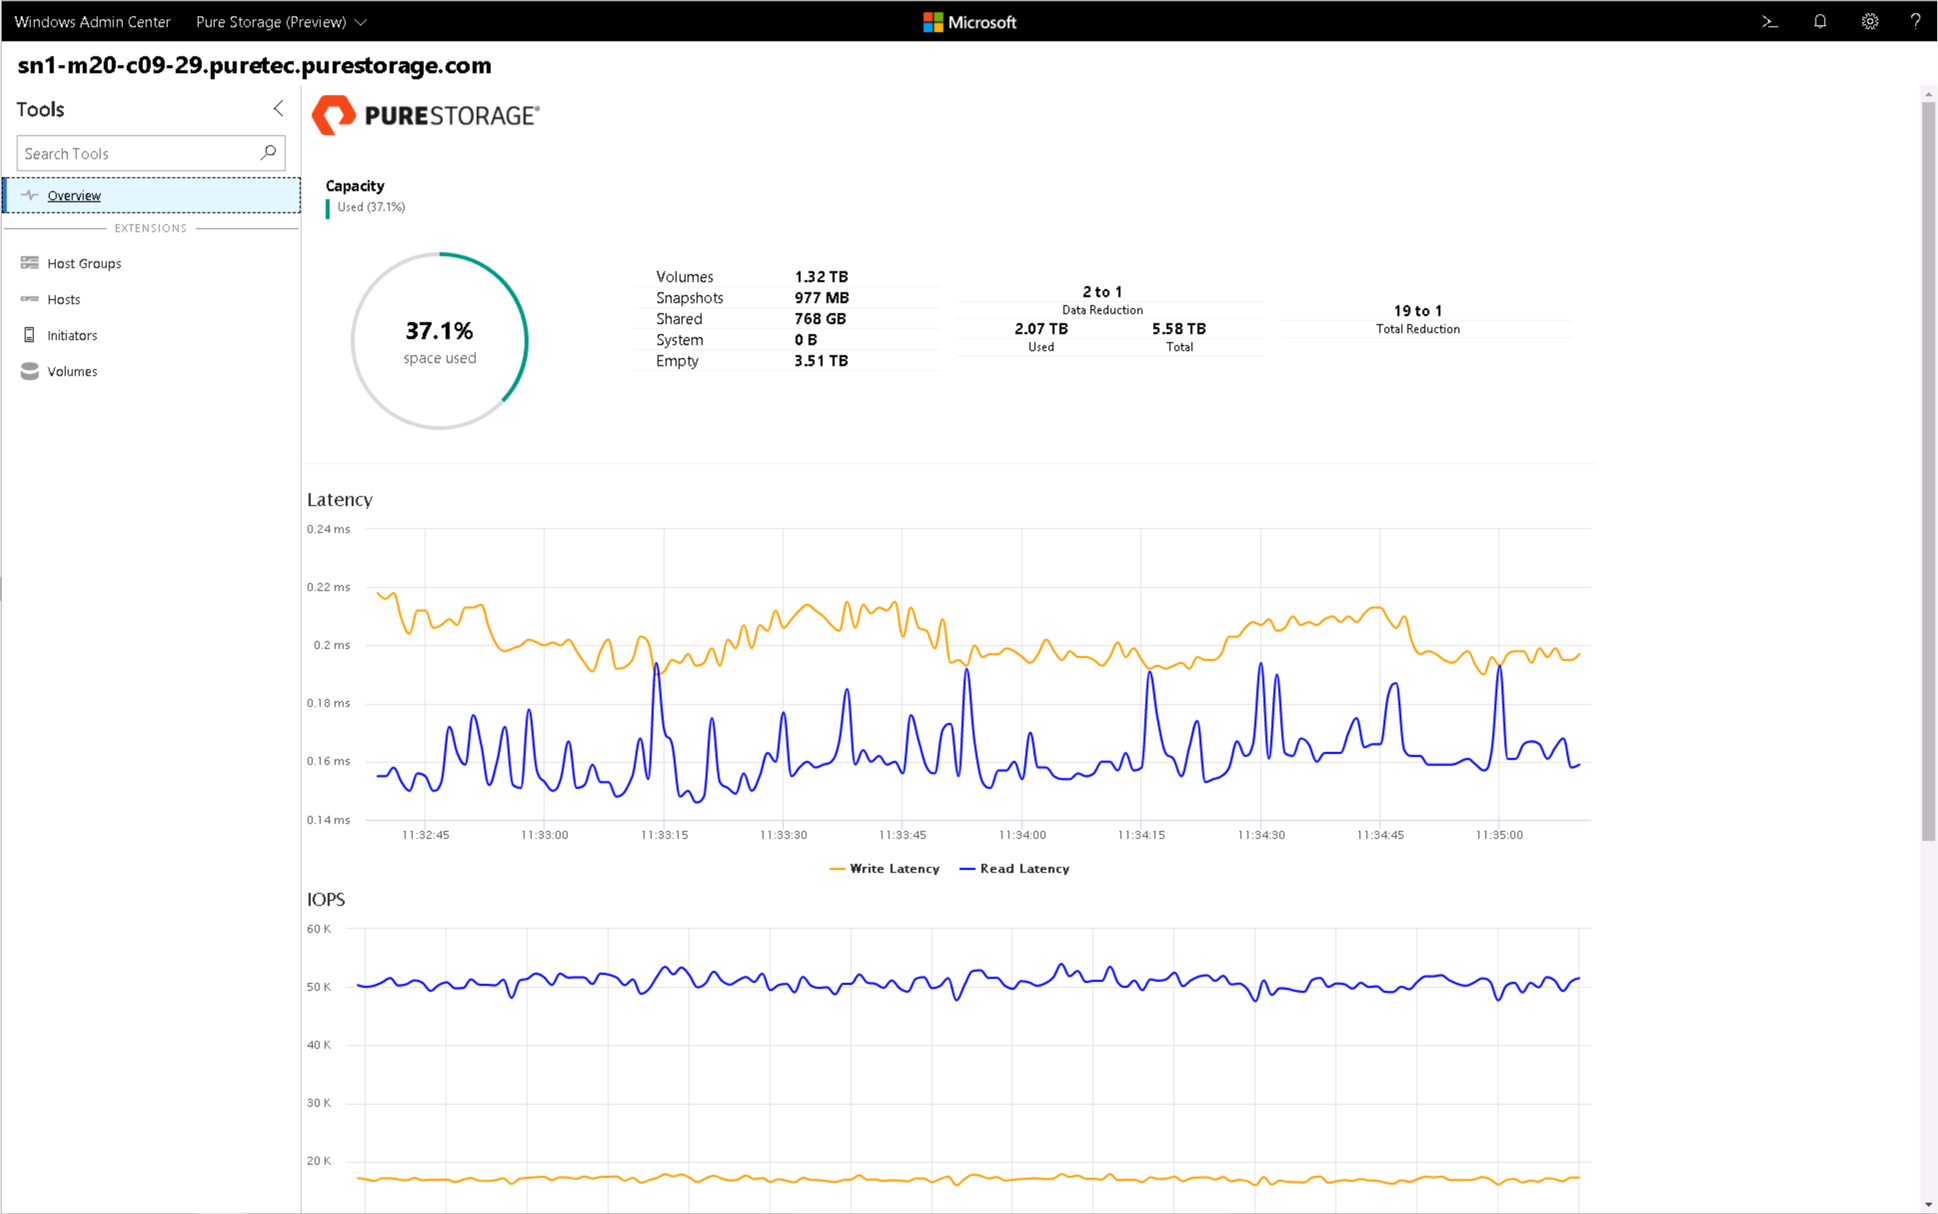The height and width of the screenshot is (1214, 1938).
Task: Toggle Read Latency line visibility in chart
Action: pyautogui.click(x=1025, y=869)
